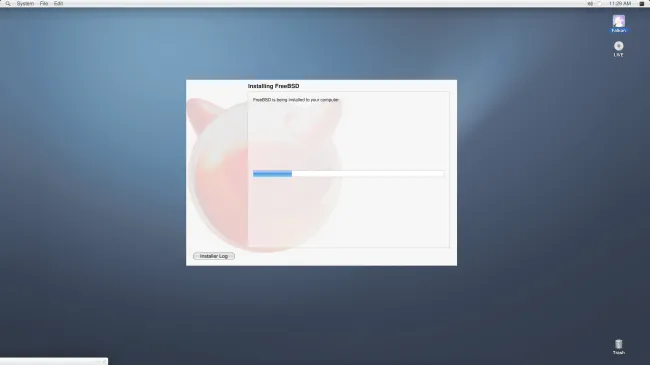
Task: Click the 11:29 AM clock
Action: [620, 3]
